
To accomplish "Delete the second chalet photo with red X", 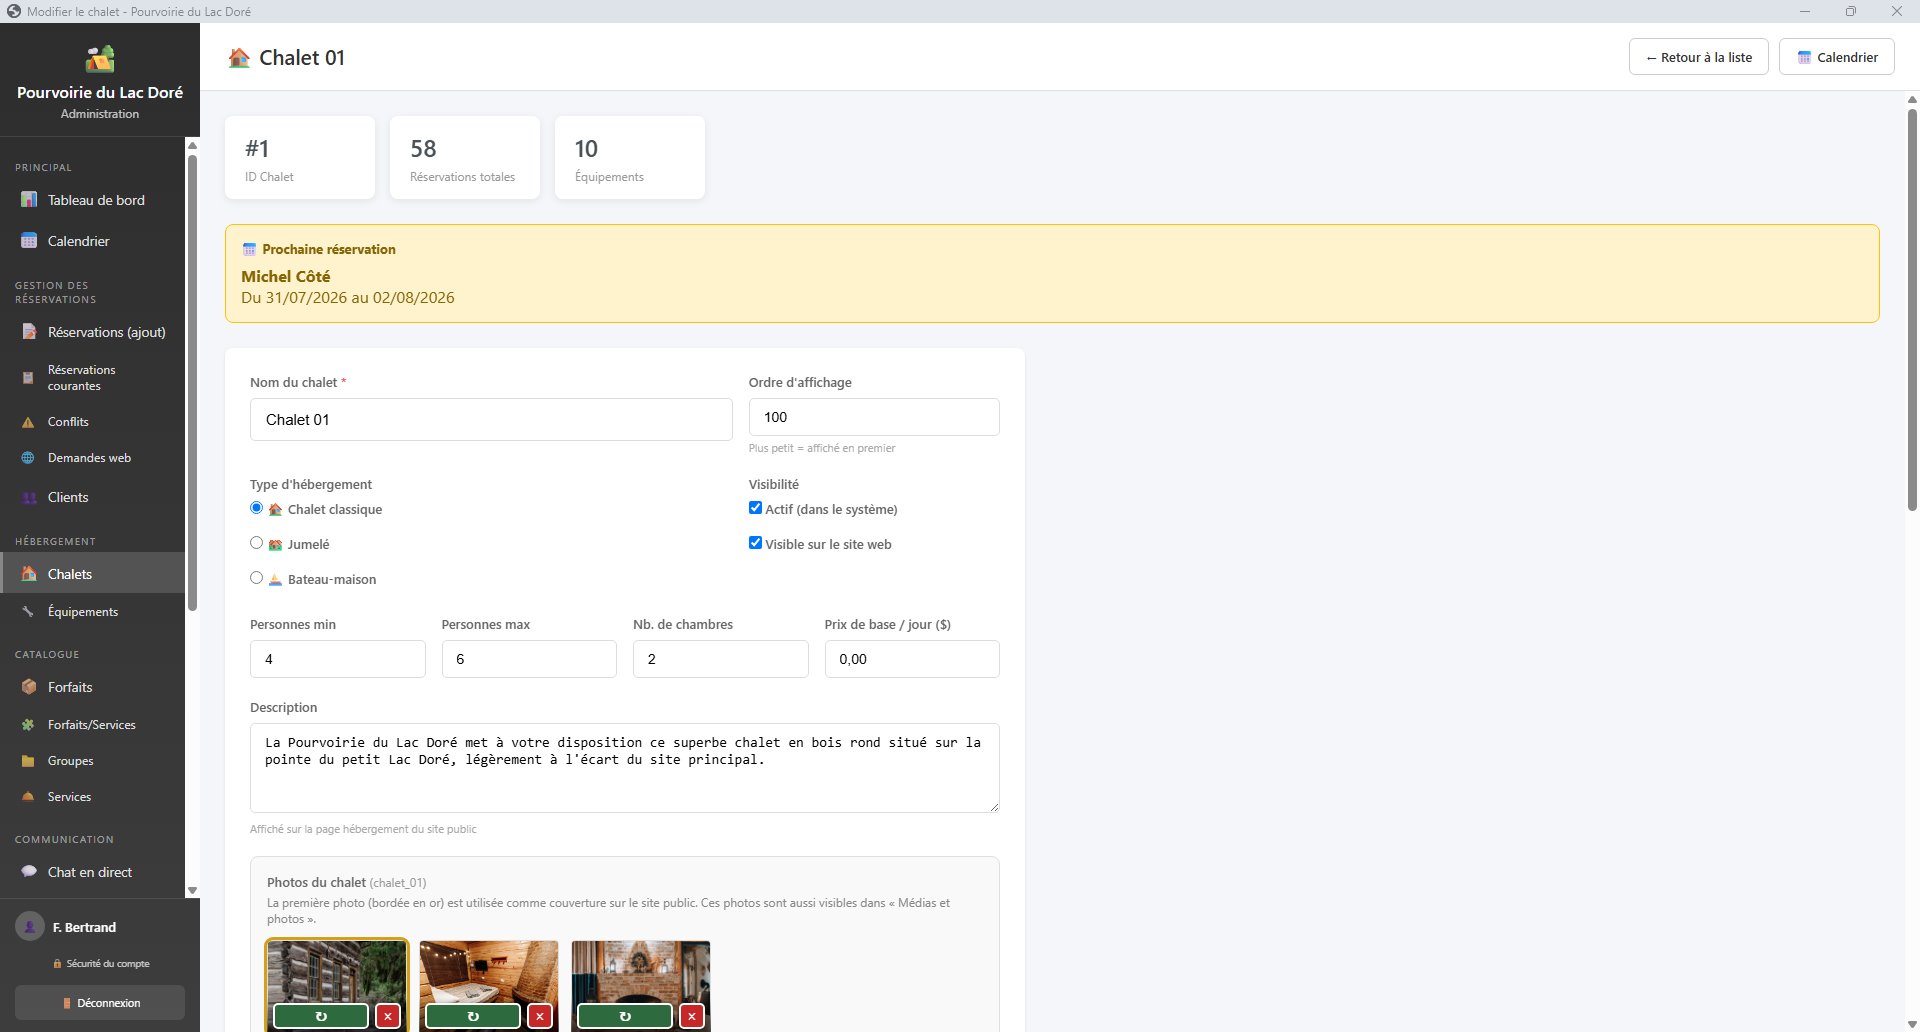I will (540, 1016).
